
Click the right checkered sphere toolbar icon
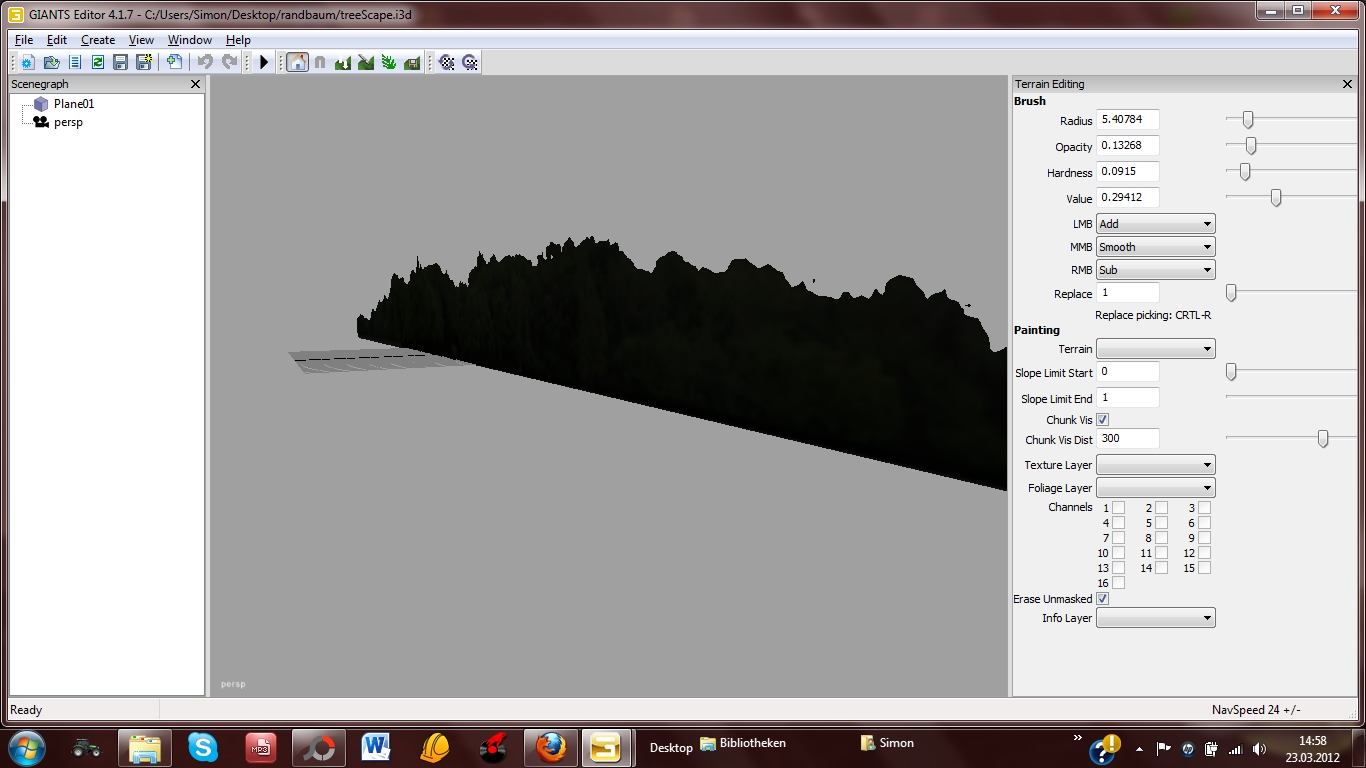pos(470,62)
